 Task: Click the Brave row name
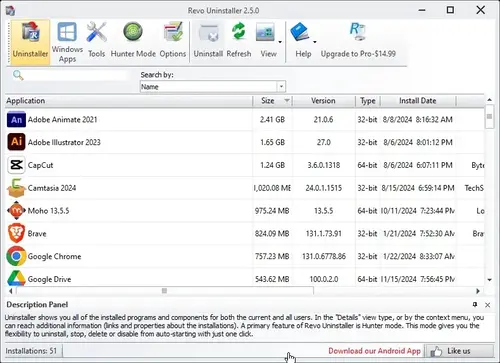(x=37, y=234)
